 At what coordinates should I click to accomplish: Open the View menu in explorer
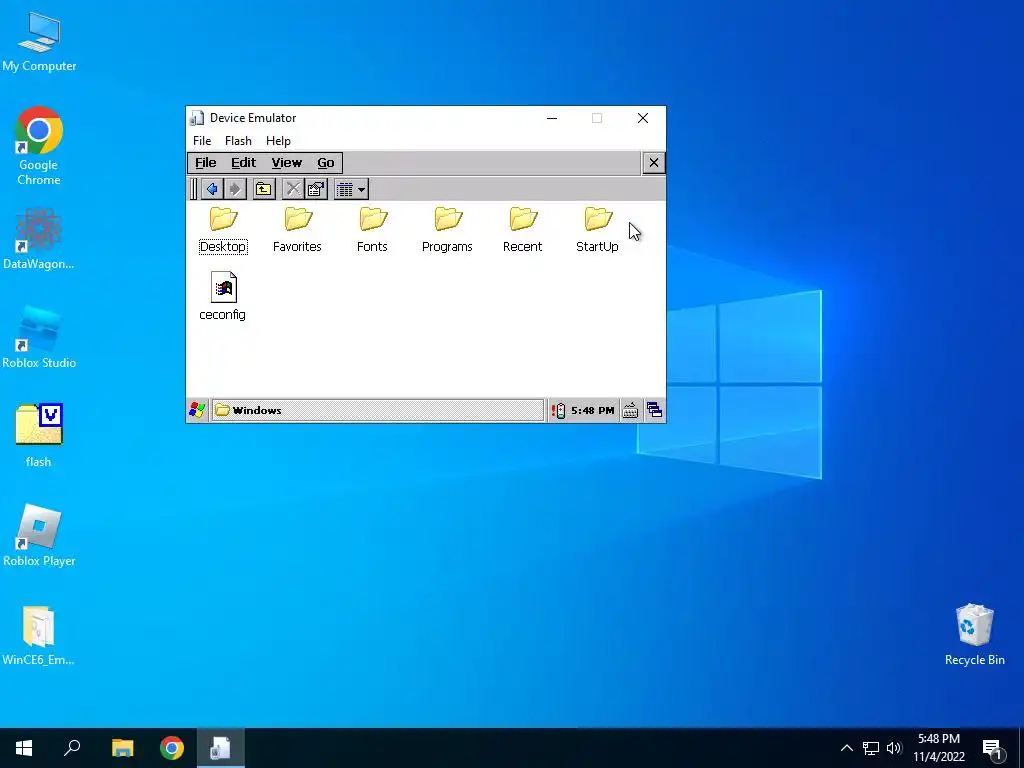pyautogui.click(x=287, y=163)
